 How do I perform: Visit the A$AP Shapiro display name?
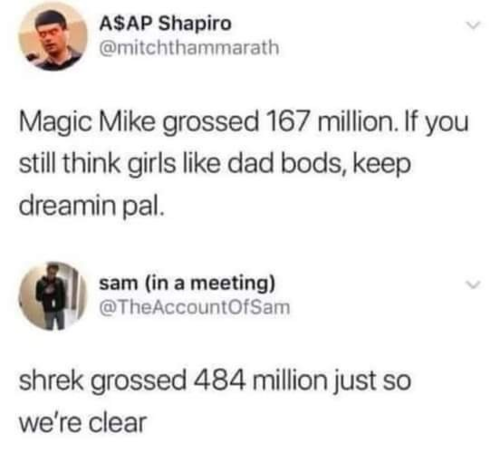165,24
